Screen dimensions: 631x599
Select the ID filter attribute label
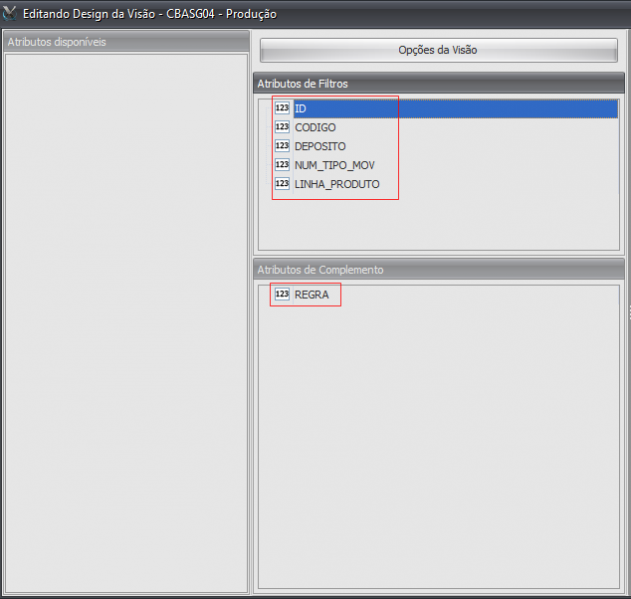[301, 109]
